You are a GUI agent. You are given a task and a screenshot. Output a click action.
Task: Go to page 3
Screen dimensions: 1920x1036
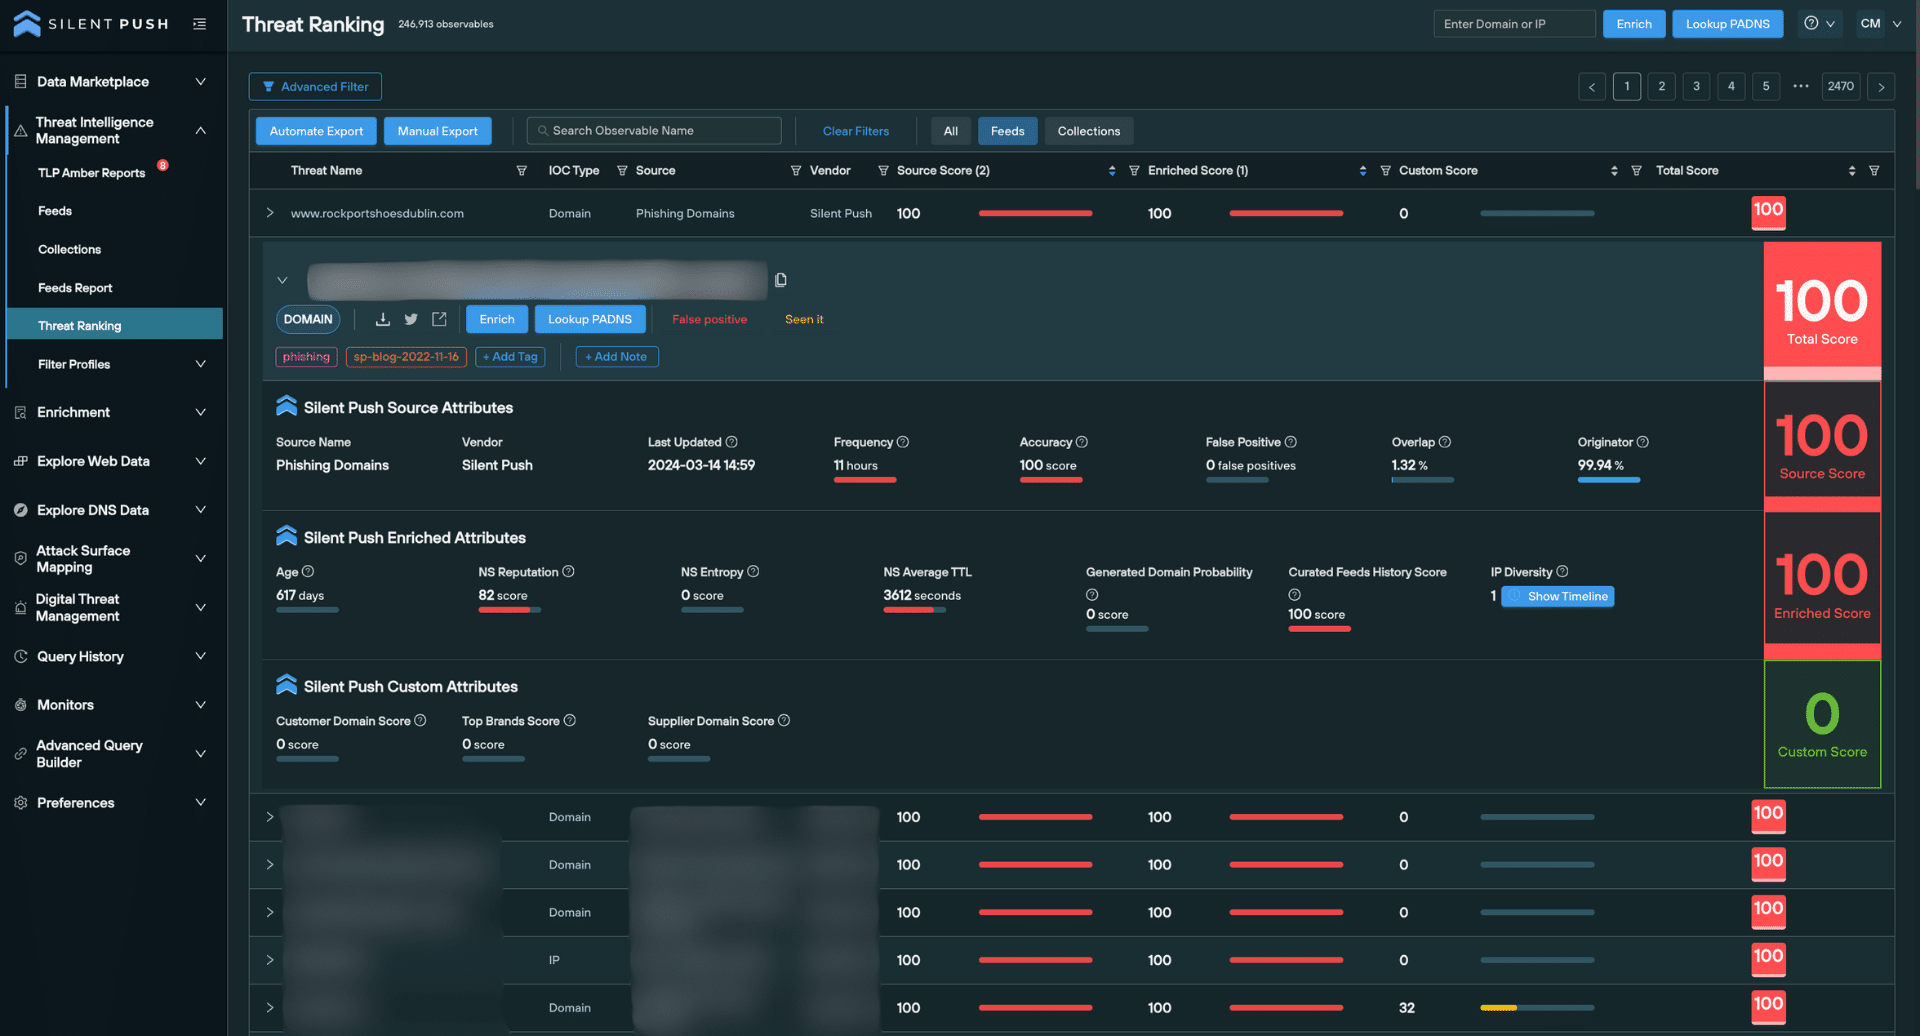1696,87
